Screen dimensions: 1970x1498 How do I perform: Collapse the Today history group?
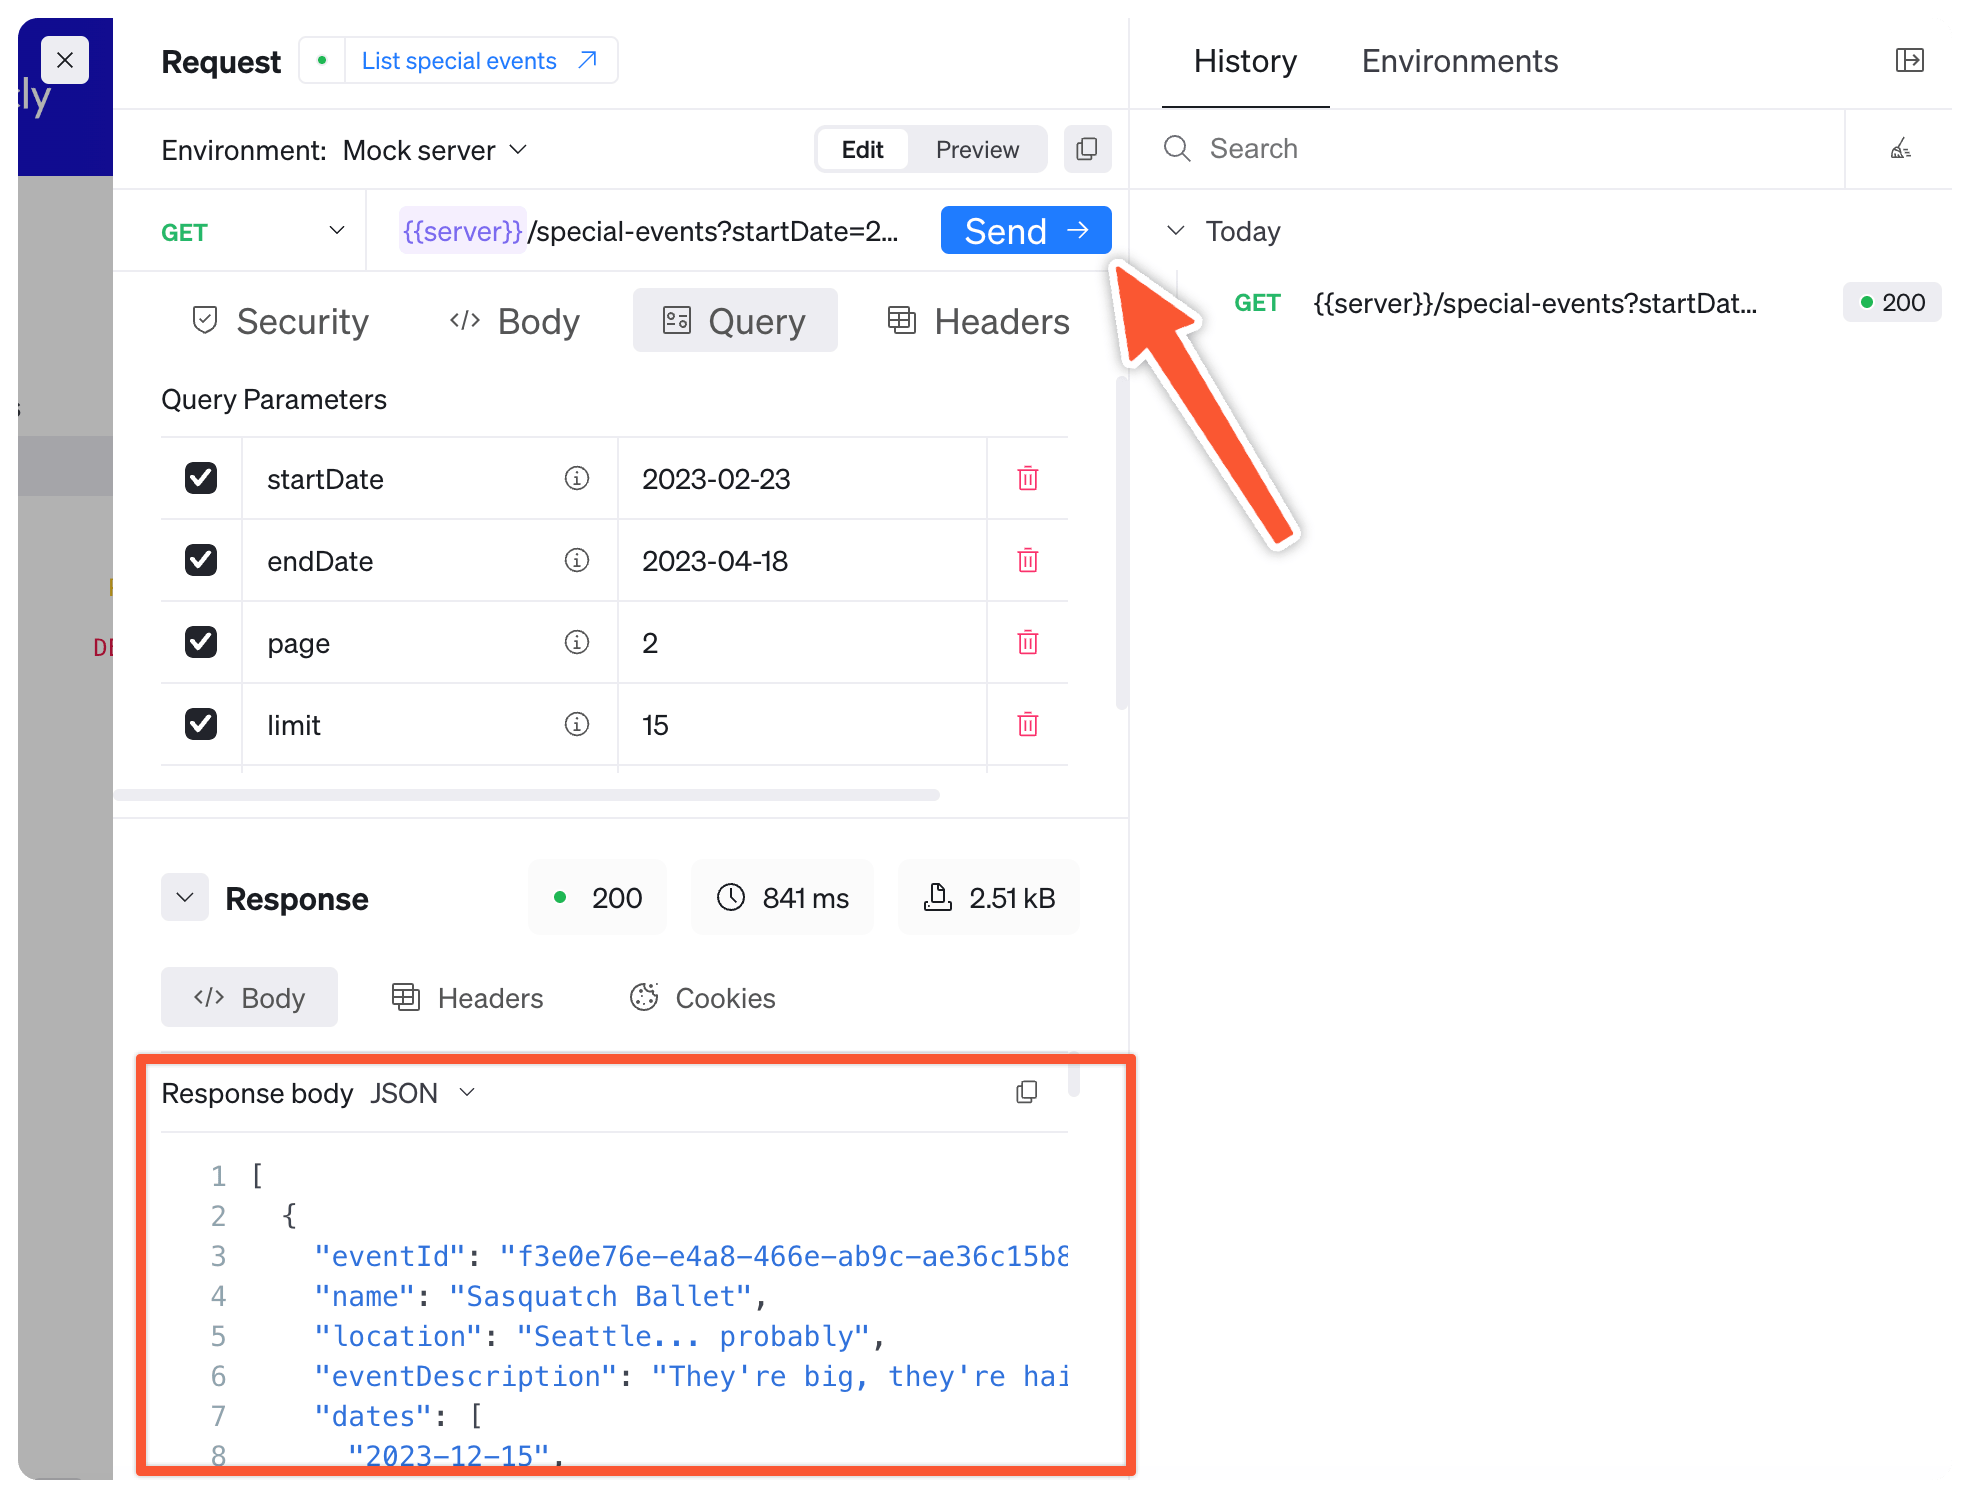1176,231
